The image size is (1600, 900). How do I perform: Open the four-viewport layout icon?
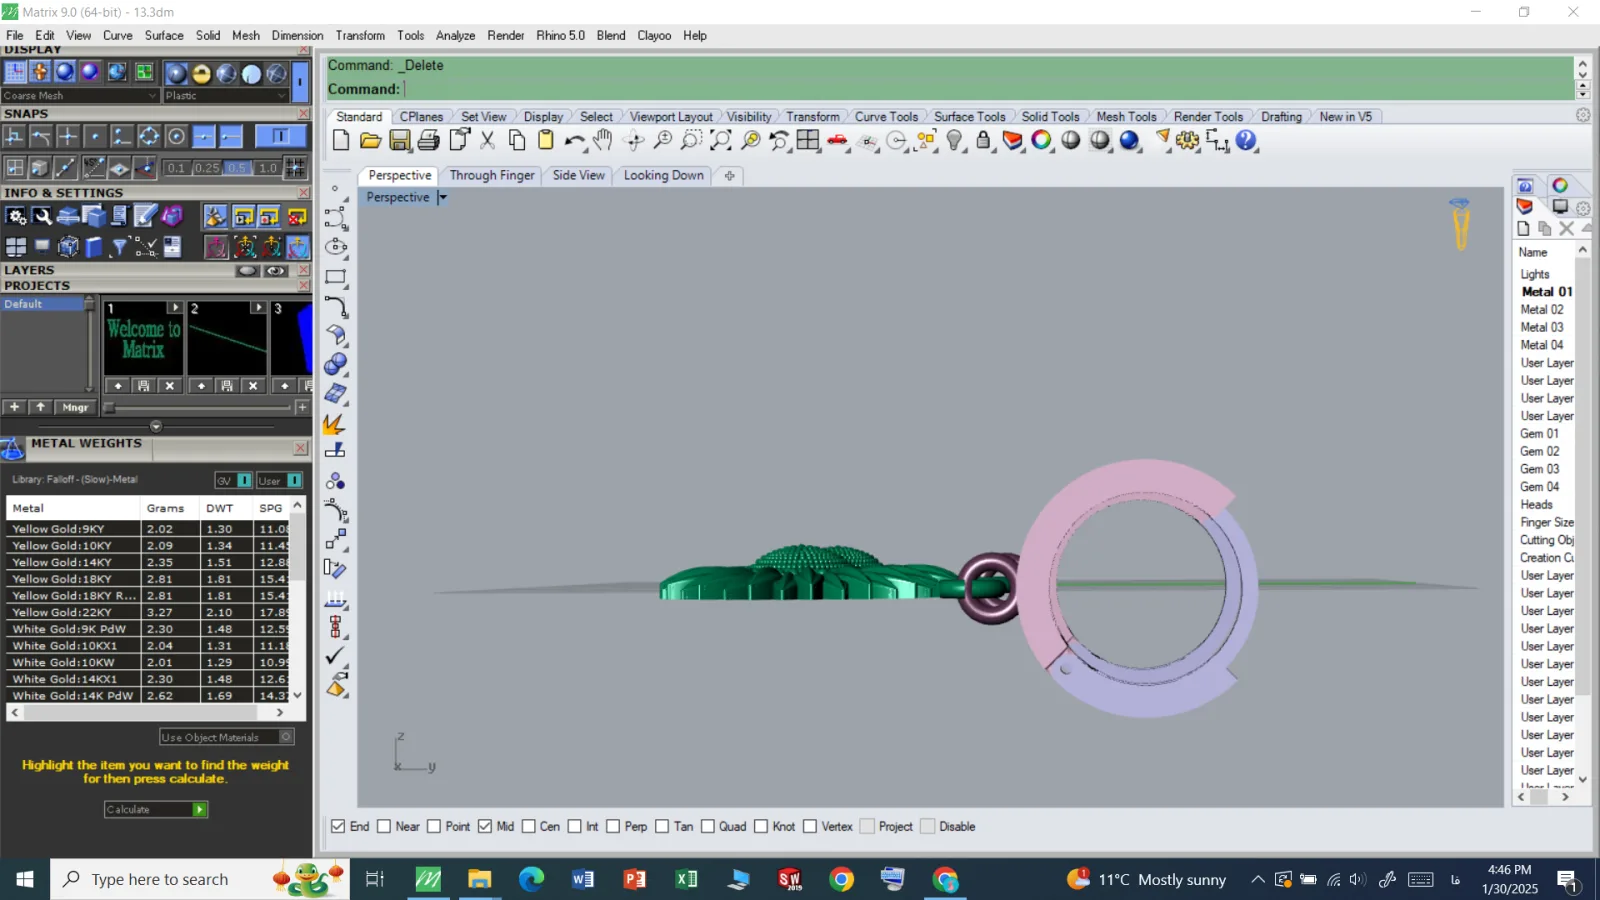(x=808, y=141)
